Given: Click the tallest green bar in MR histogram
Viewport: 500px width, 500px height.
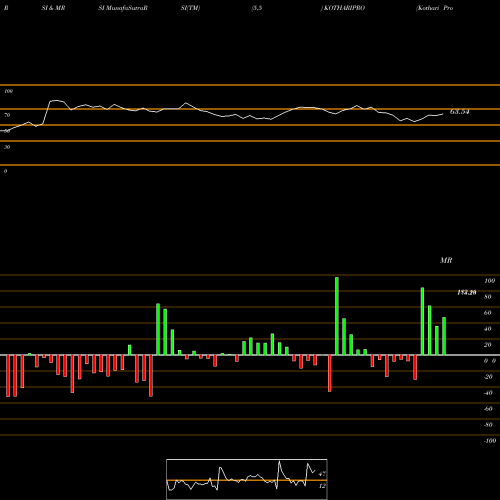Looking at the screenshot, I should (x=337, y=316).
